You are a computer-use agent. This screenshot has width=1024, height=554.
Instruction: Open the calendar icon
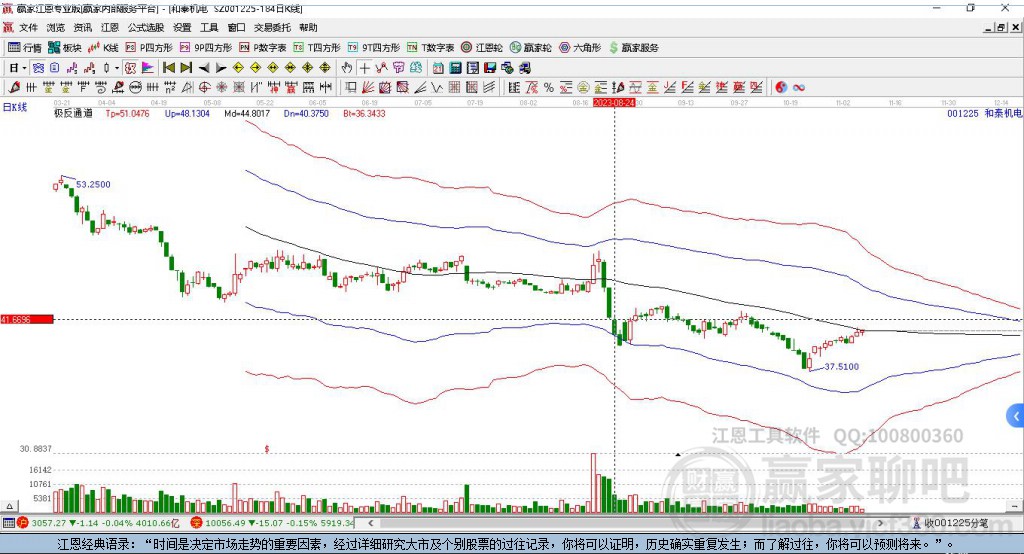click(x=438, y=68)
